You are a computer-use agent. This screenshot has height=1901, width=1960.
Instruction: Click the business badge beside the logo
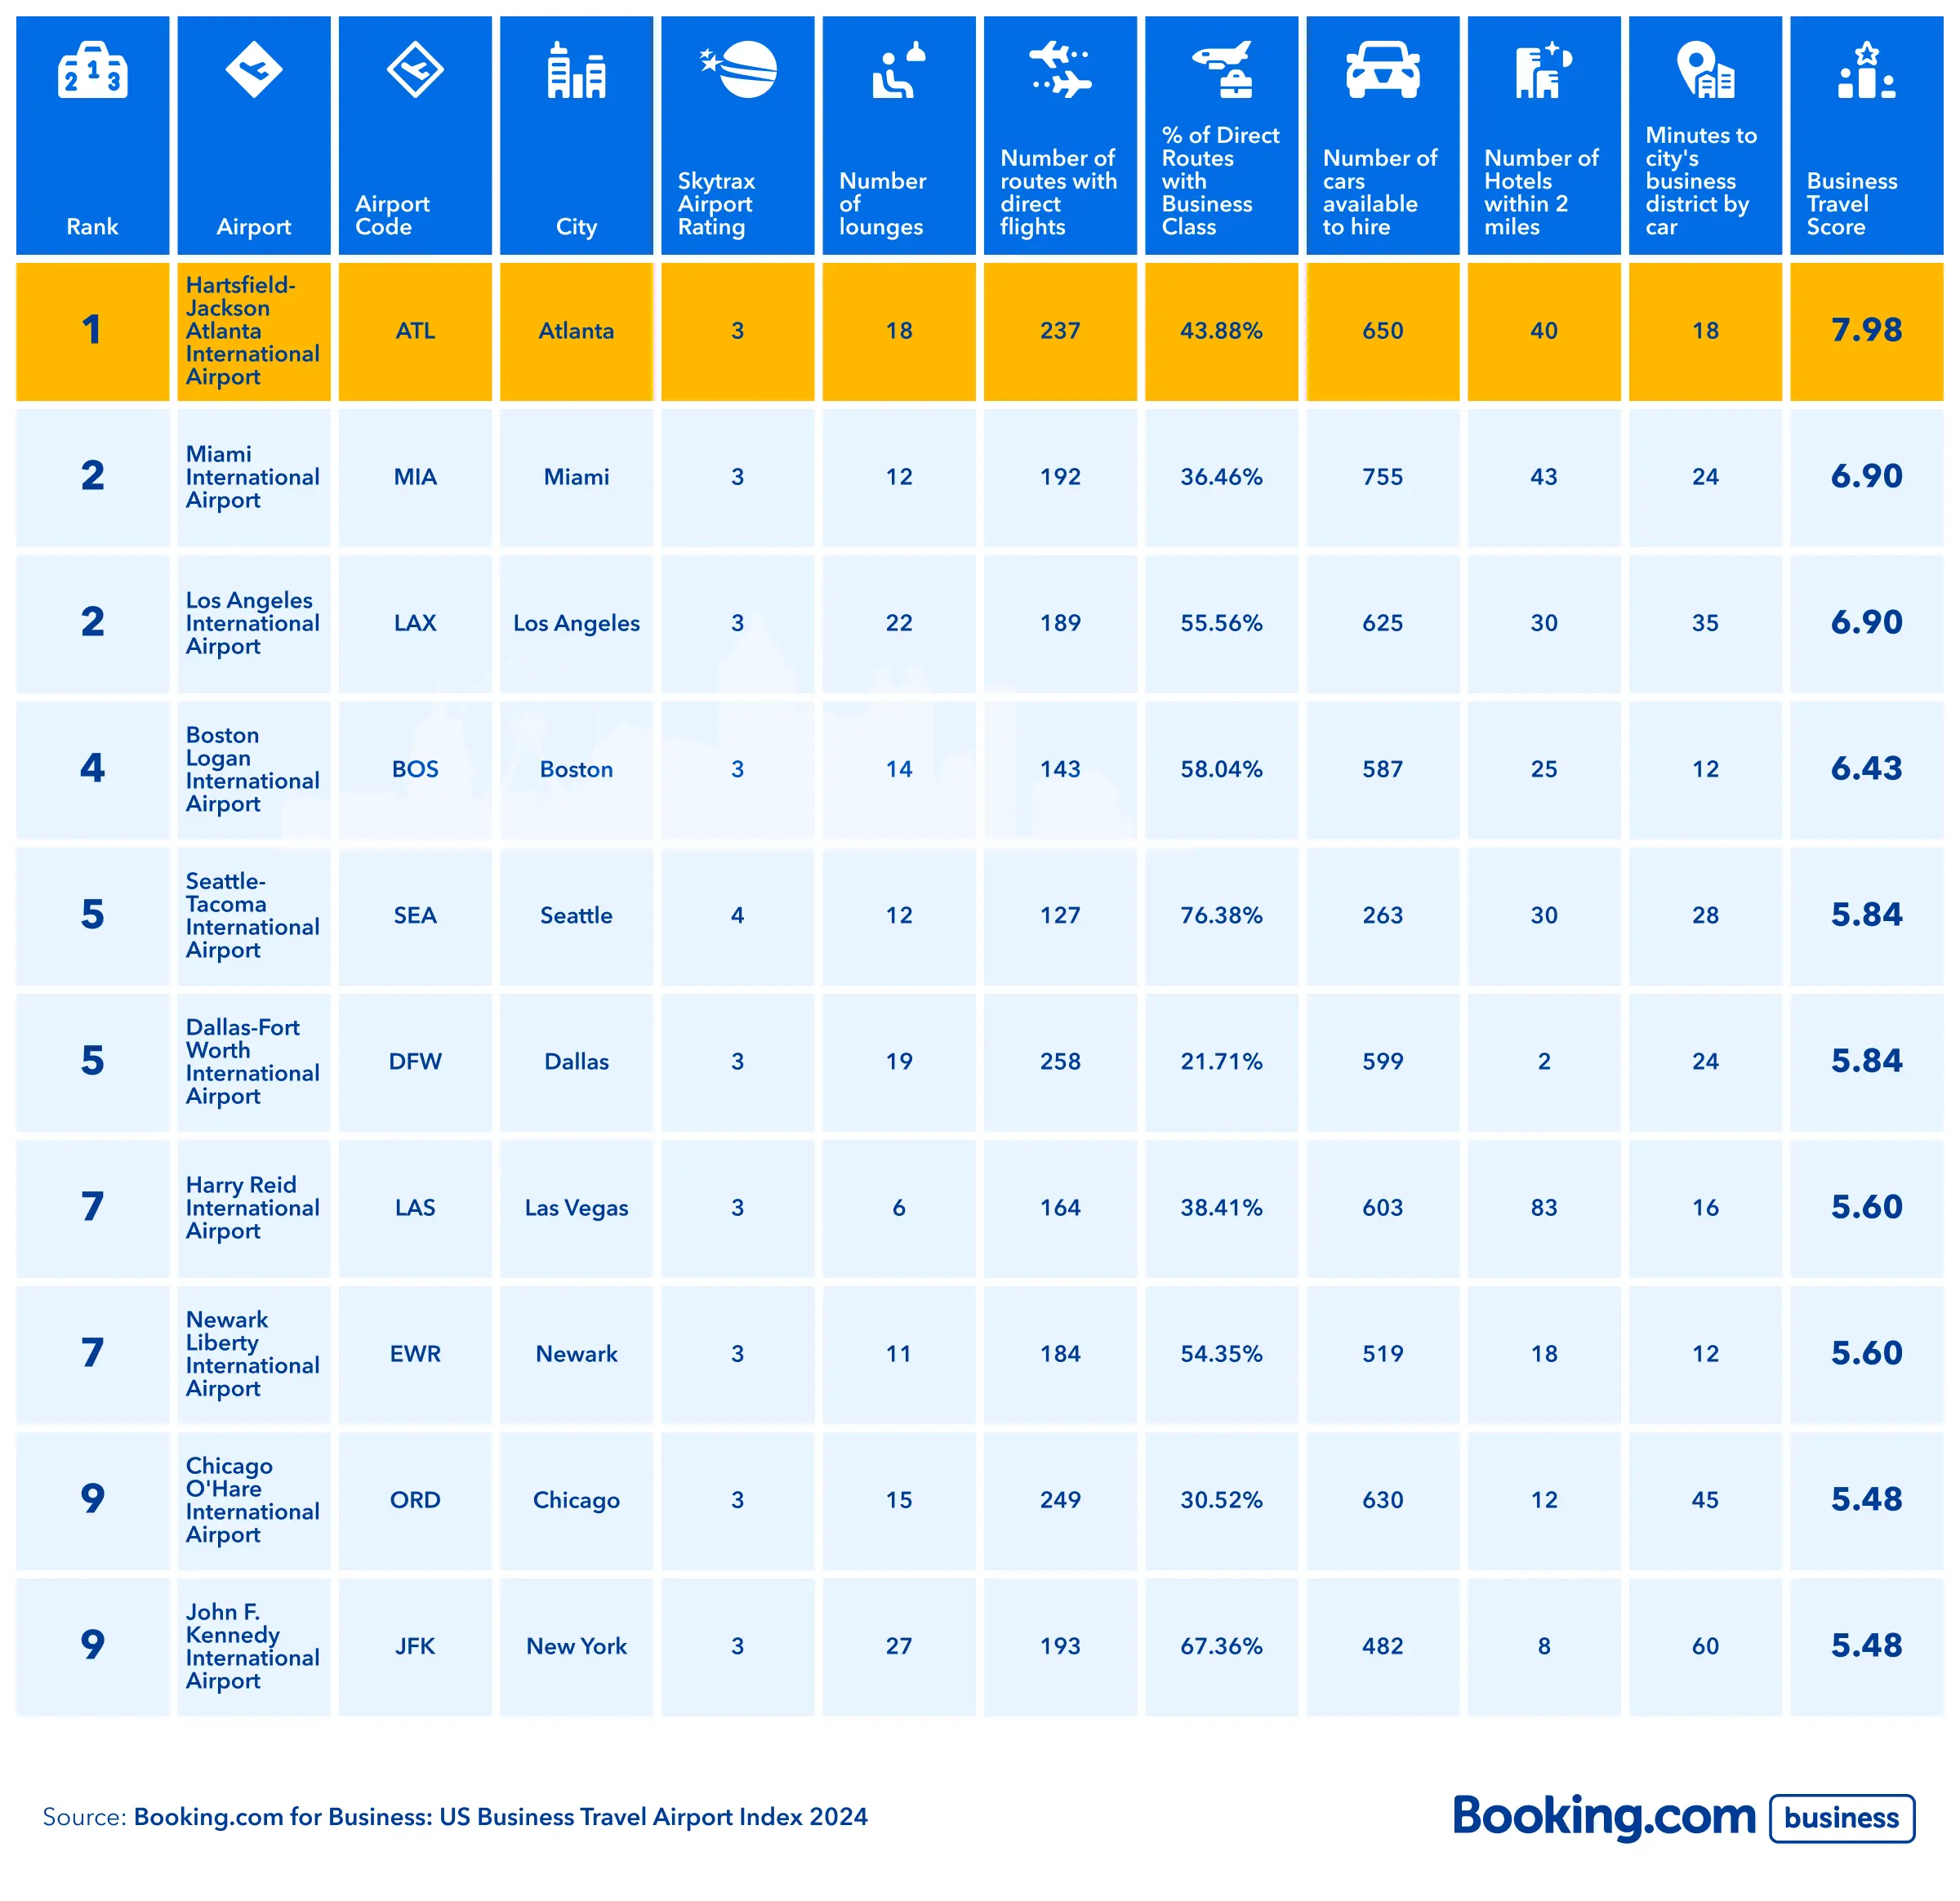pos(1841,1817)
